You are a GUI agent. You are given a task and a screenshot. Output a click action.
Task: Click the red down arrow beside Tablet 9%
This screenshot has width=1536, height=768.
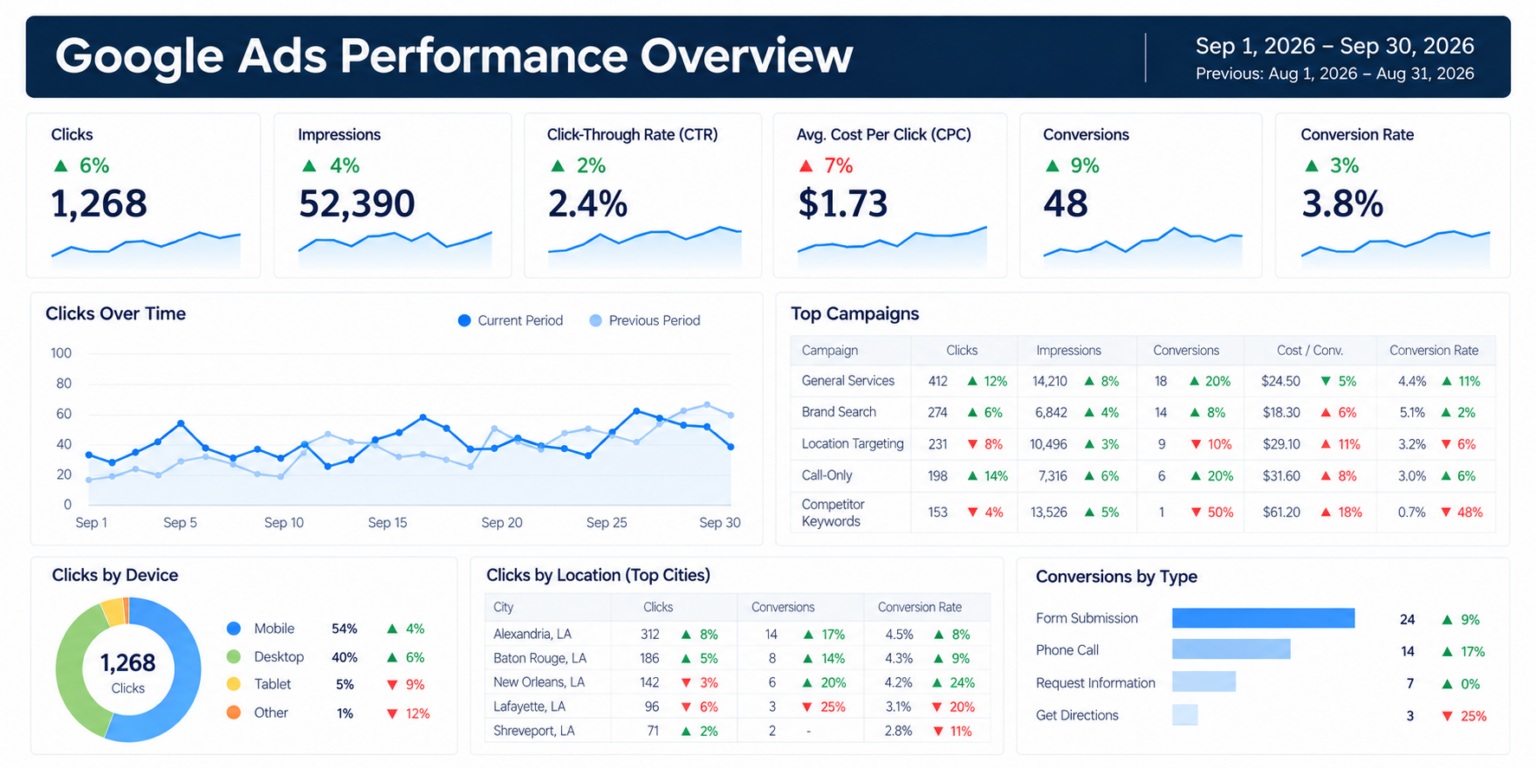pyautogui.click(x=392, y=685)
